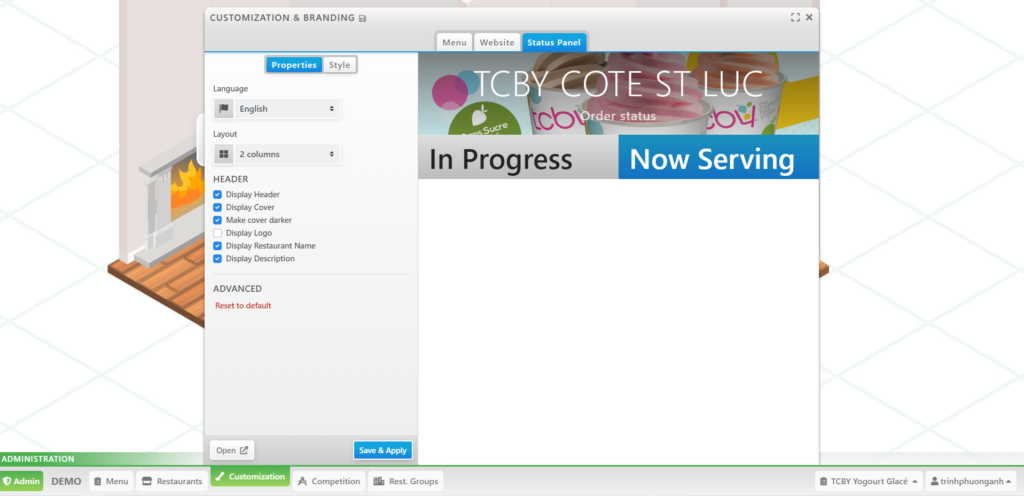Click the Reset to default link

[x=243, y=305]
